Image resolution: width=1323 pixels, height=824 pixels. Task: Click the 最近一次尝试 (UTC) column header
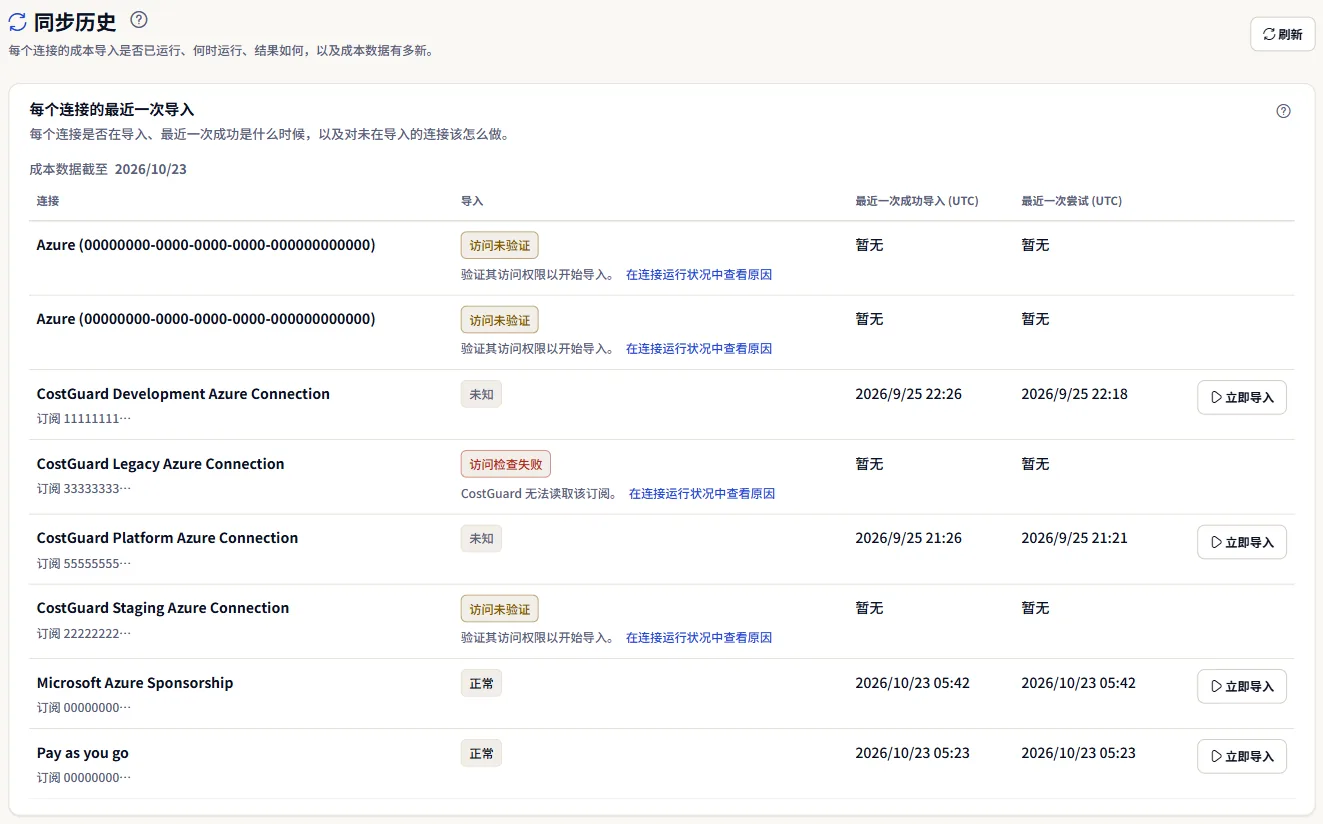(x=1071, y=201)
